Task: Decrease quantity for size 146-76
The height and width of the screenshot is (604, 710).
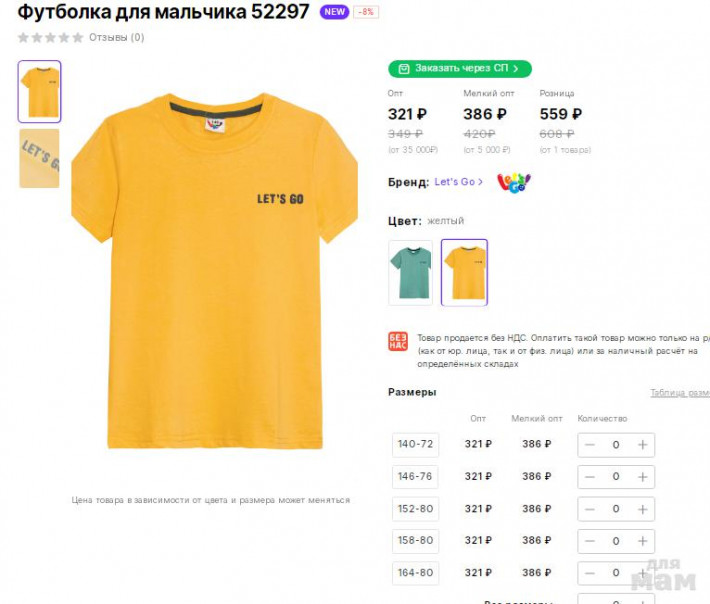Action: coord(590,477)
